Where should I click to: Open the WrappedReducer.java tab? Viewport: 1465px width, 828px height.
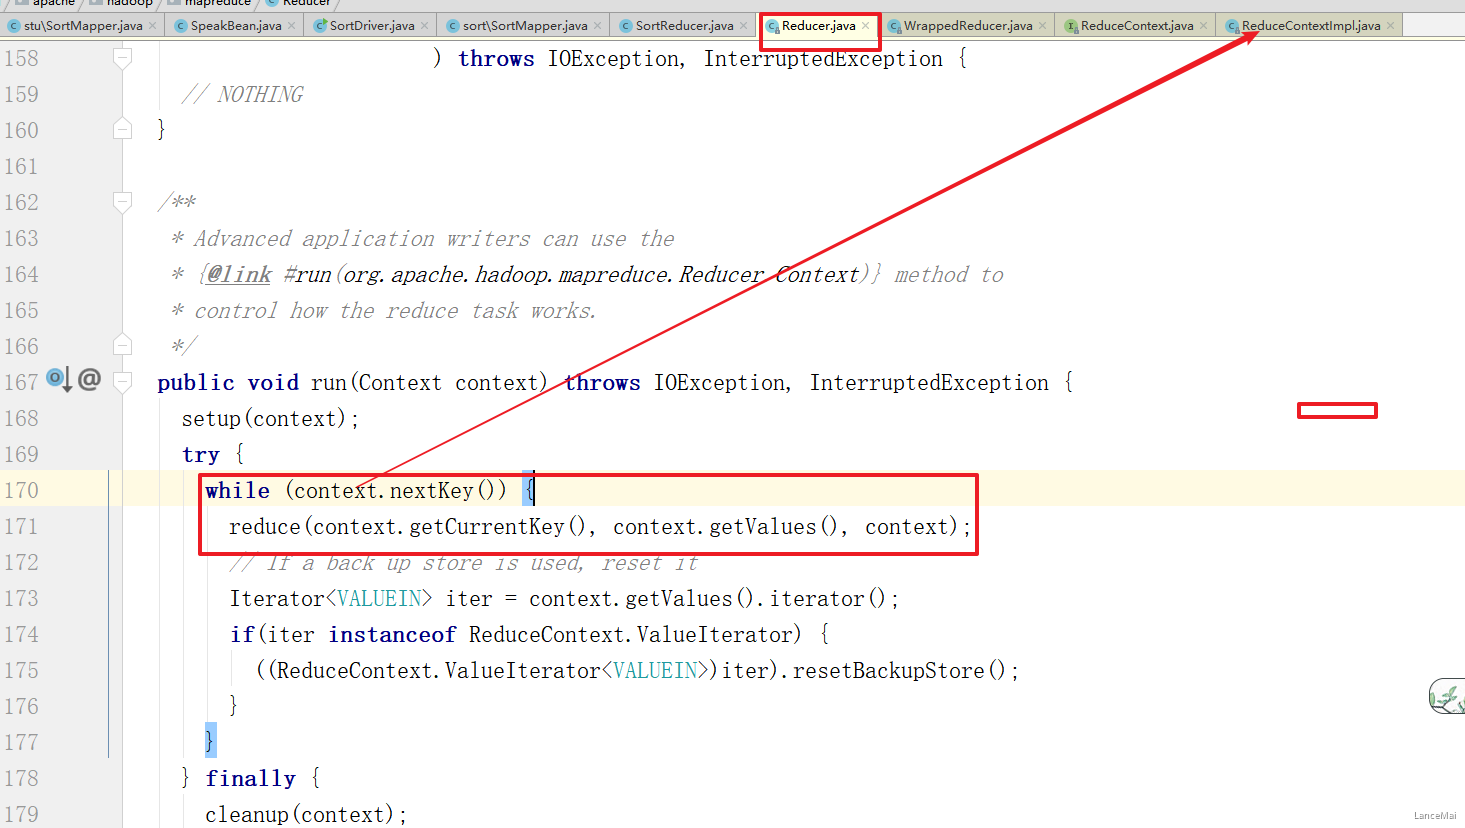tap(968, 26)
